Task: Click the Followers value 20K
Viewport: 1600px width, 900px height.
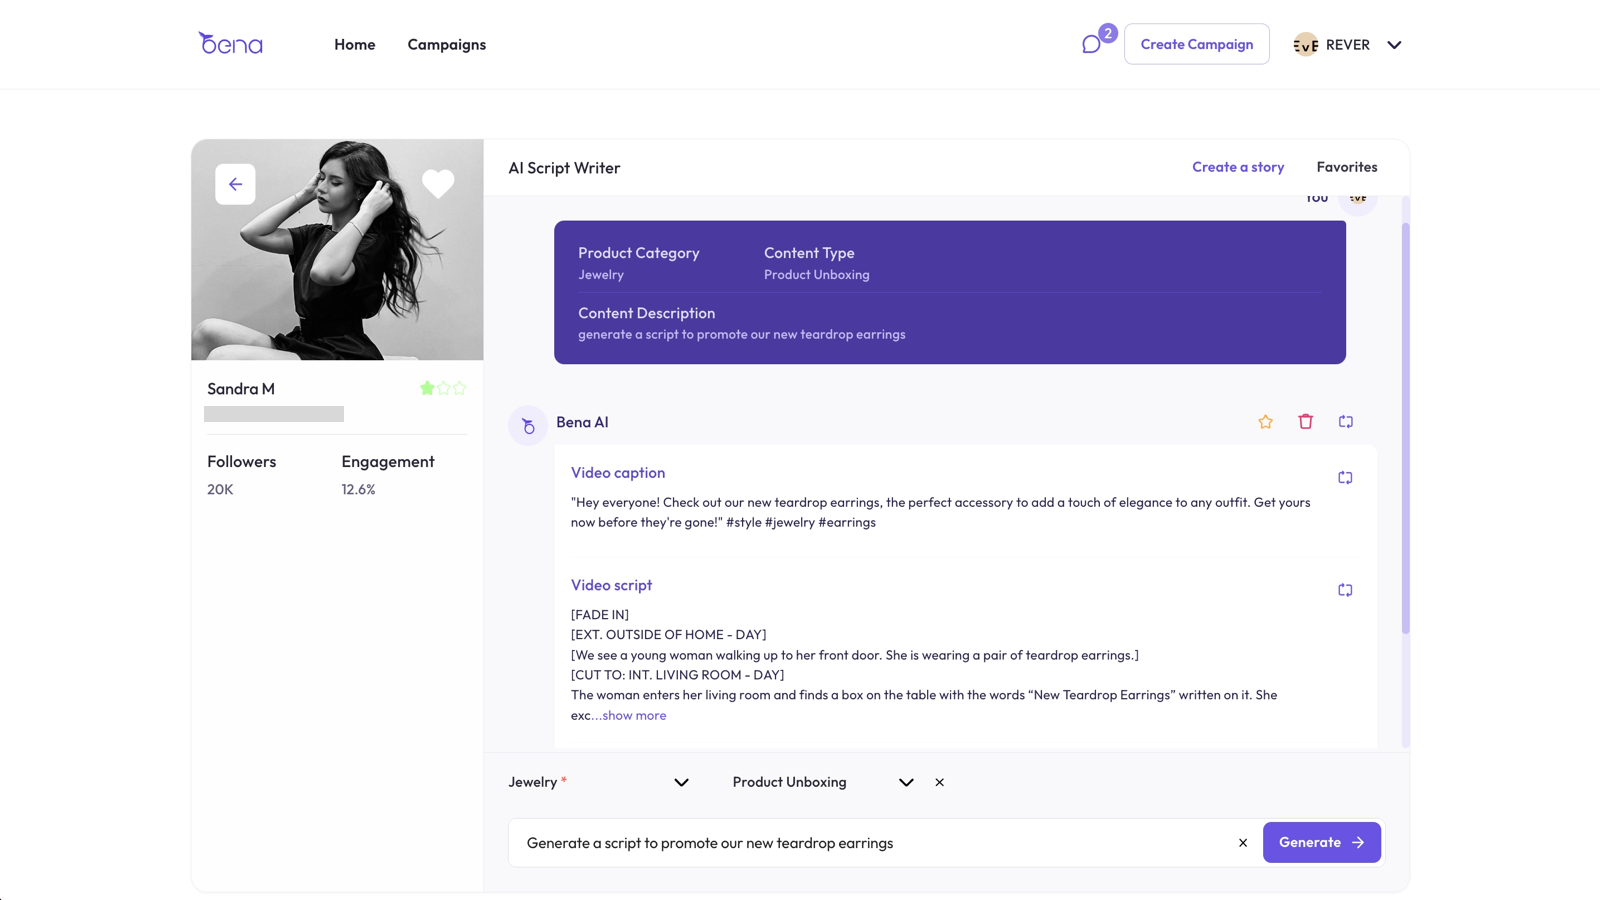Action: [220, 489]
